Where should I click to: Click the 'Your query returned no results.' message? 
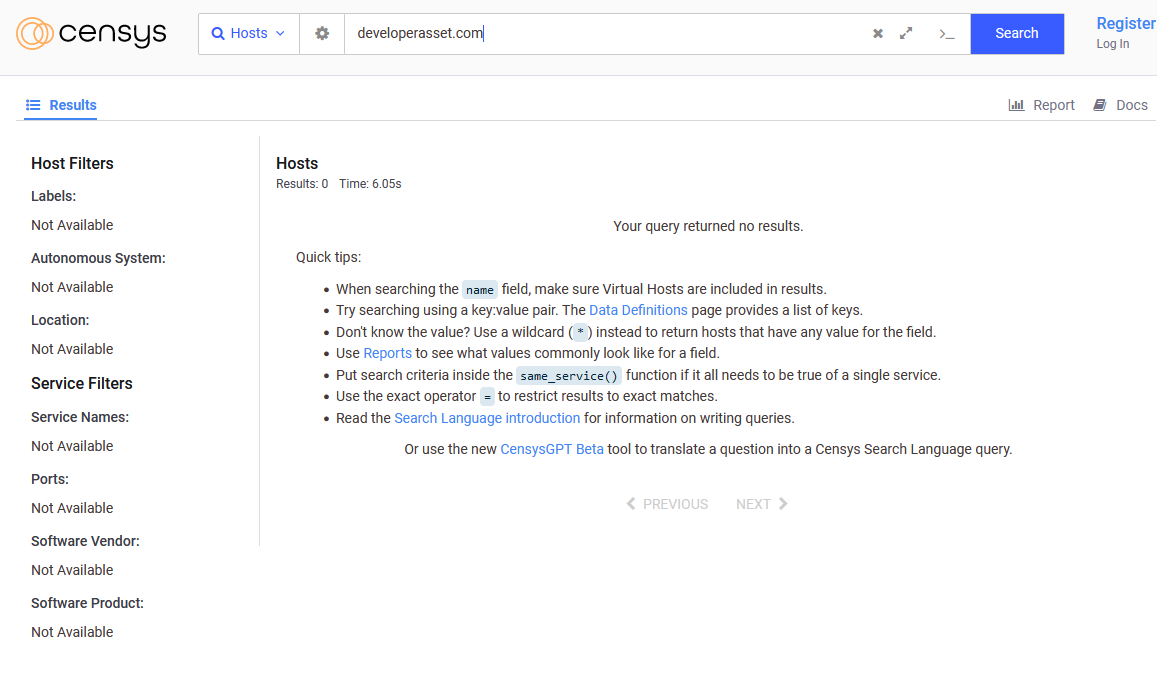pyautogui.click(x=708, y=226)
